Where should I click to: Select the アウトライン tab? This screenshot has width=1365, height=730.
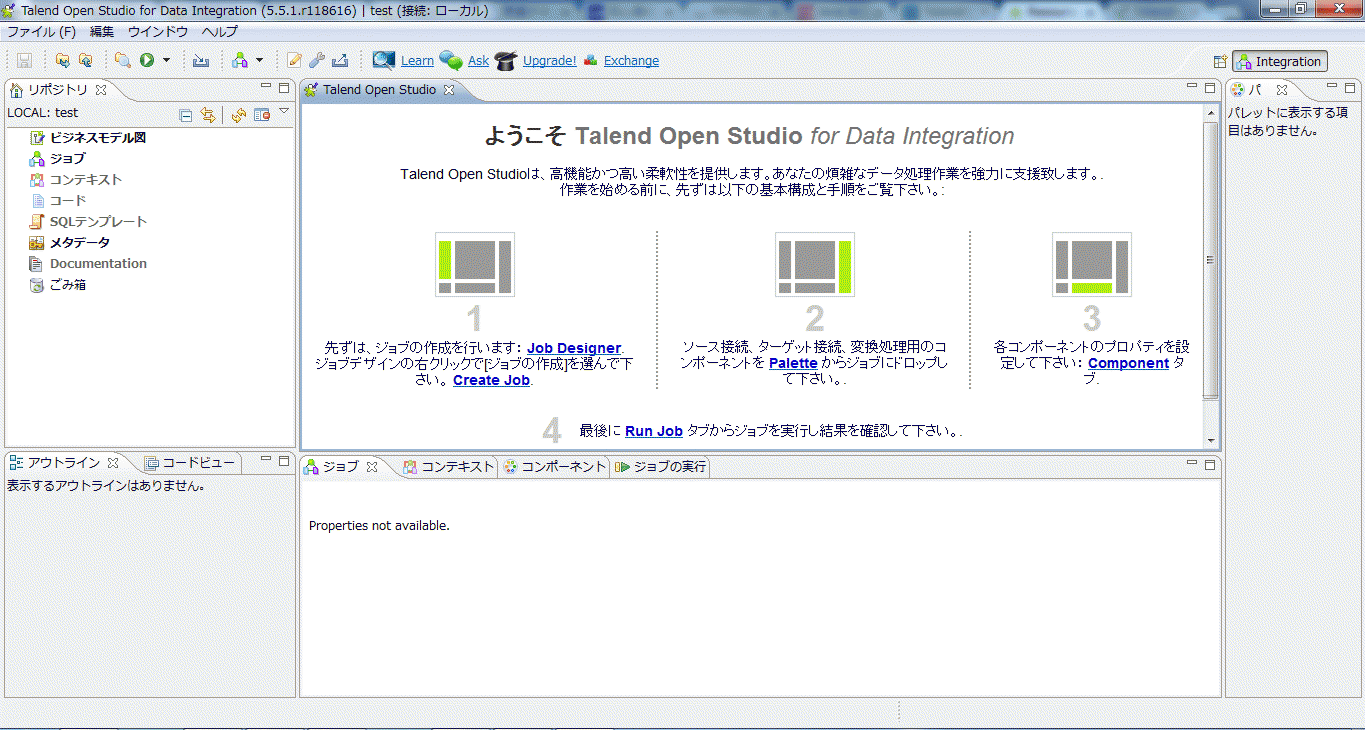(x=62, y=463)
